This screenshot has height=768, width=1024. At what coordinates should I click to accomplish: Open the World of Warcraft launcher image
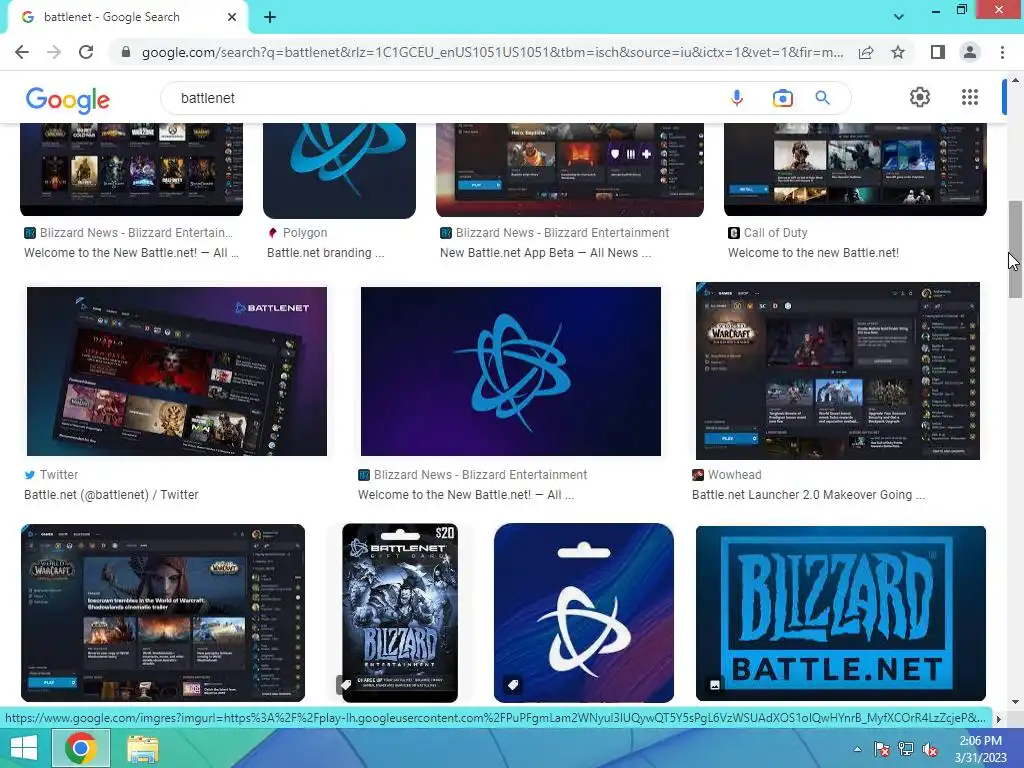[163, 613]
